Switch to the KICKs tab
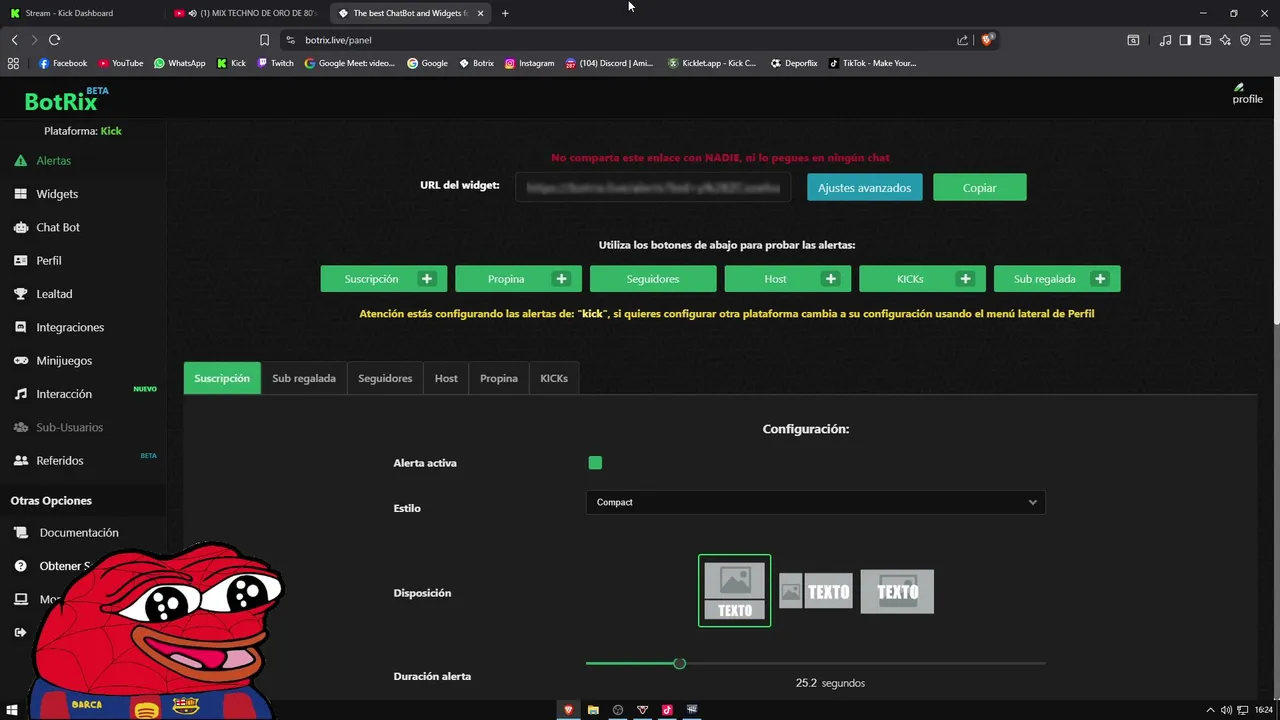 [554, 378]
